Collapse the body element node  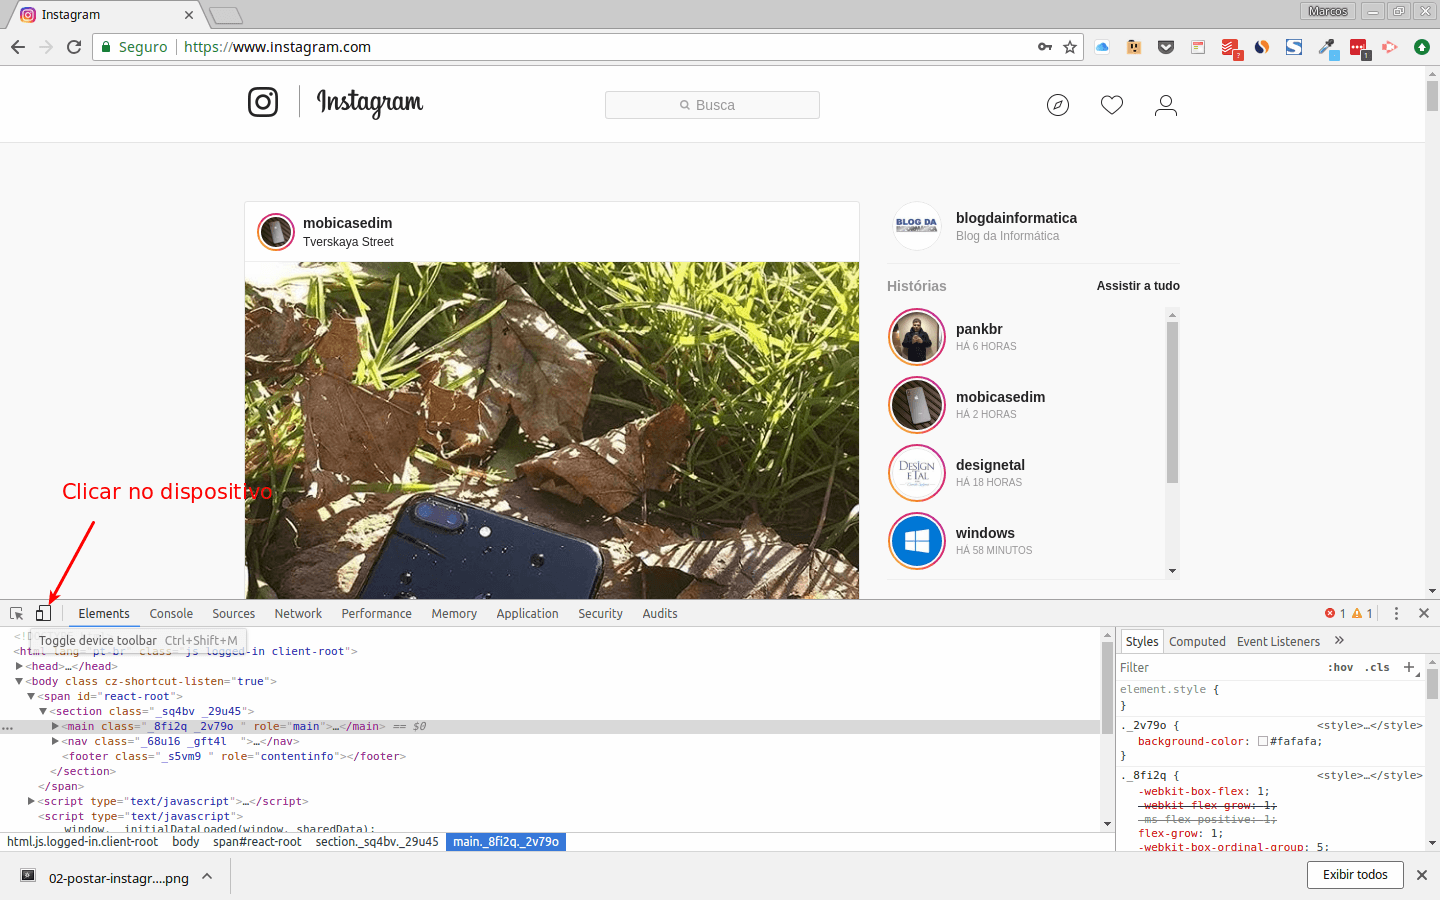[x=19, y=681]
